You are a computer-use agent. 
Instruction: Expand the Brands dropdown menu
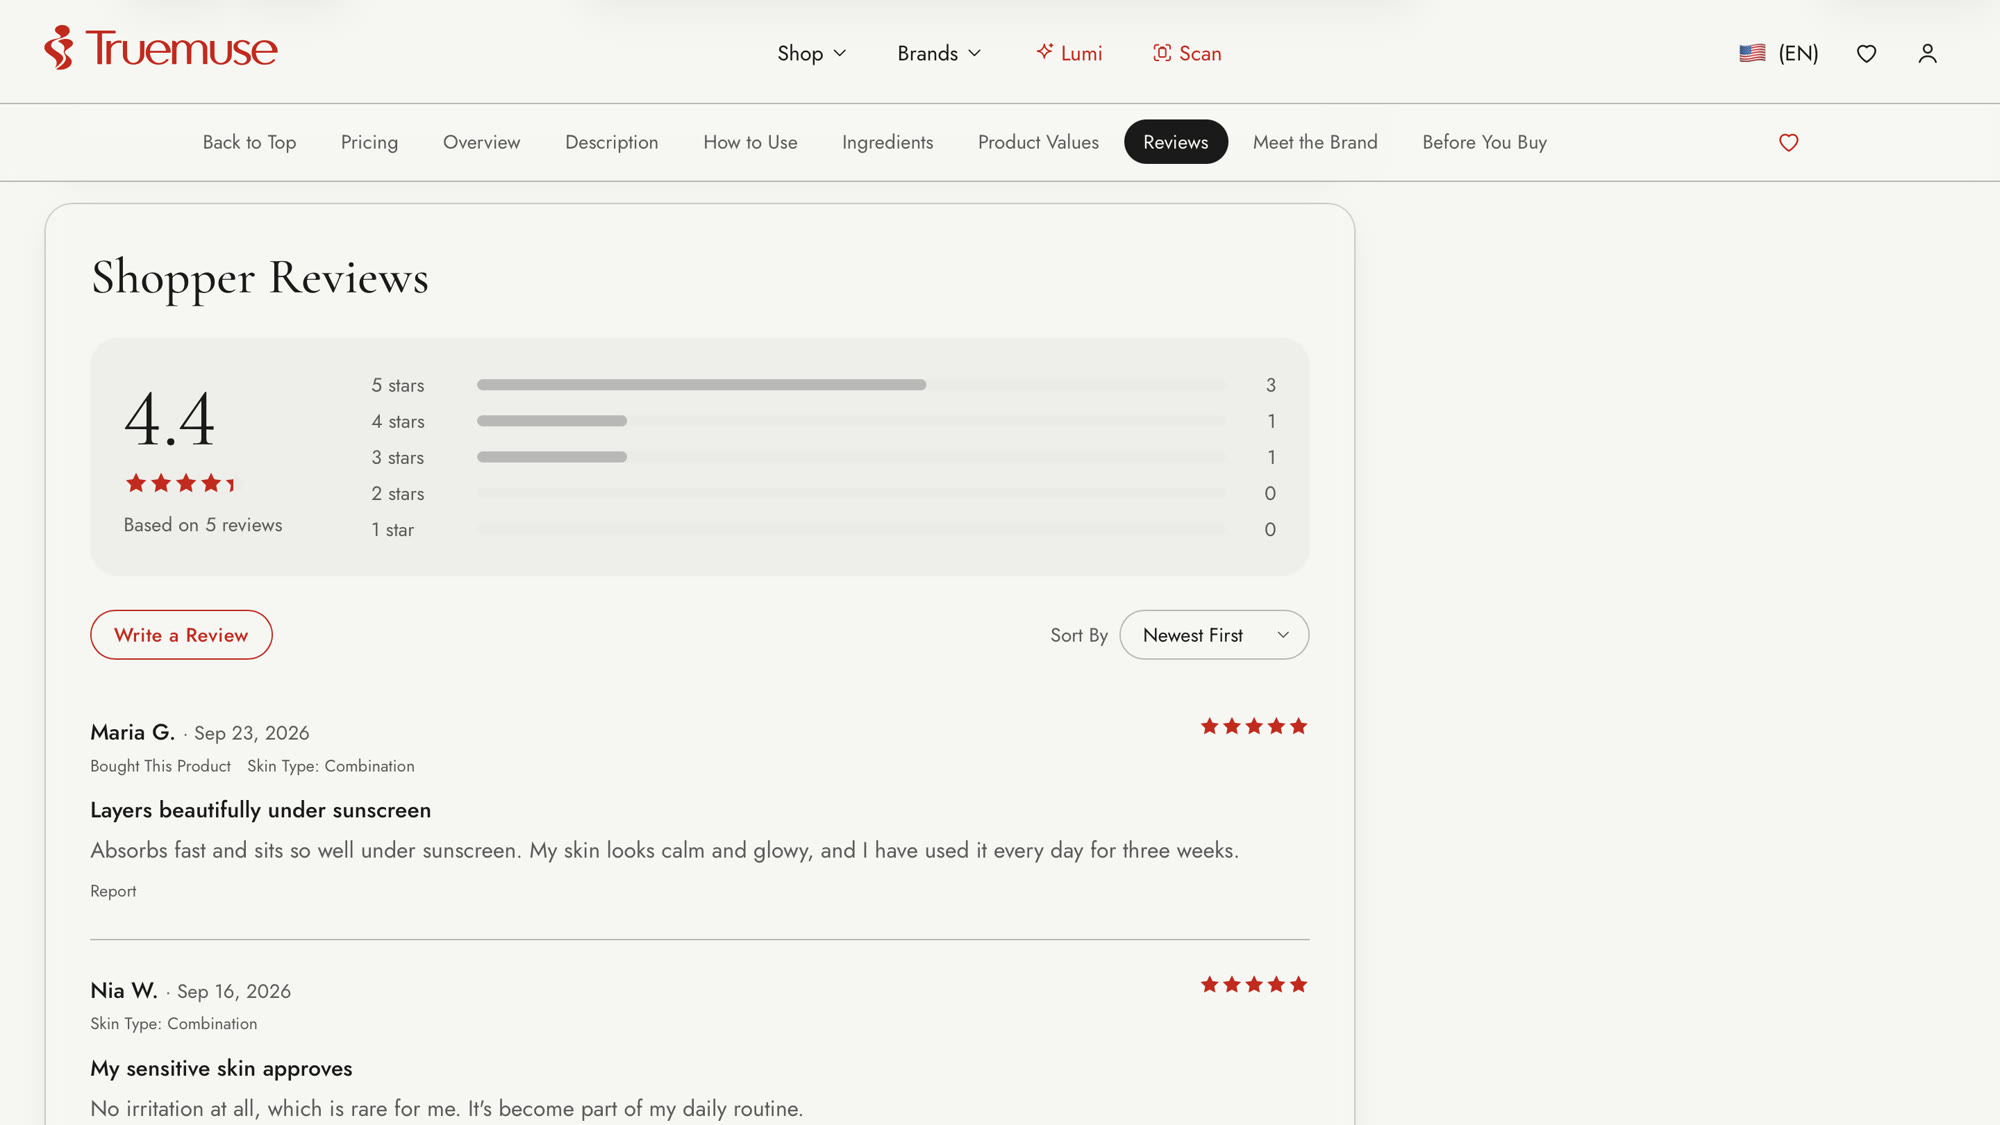(939, 53)
